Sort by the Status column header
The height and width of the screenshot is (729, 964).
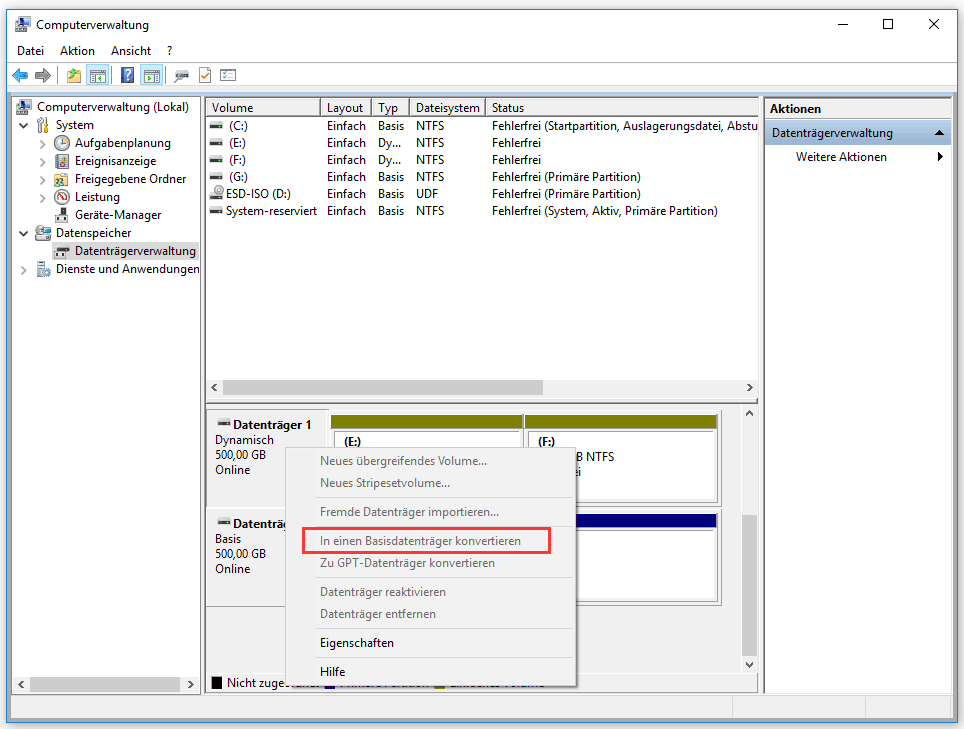click(622, 108)
